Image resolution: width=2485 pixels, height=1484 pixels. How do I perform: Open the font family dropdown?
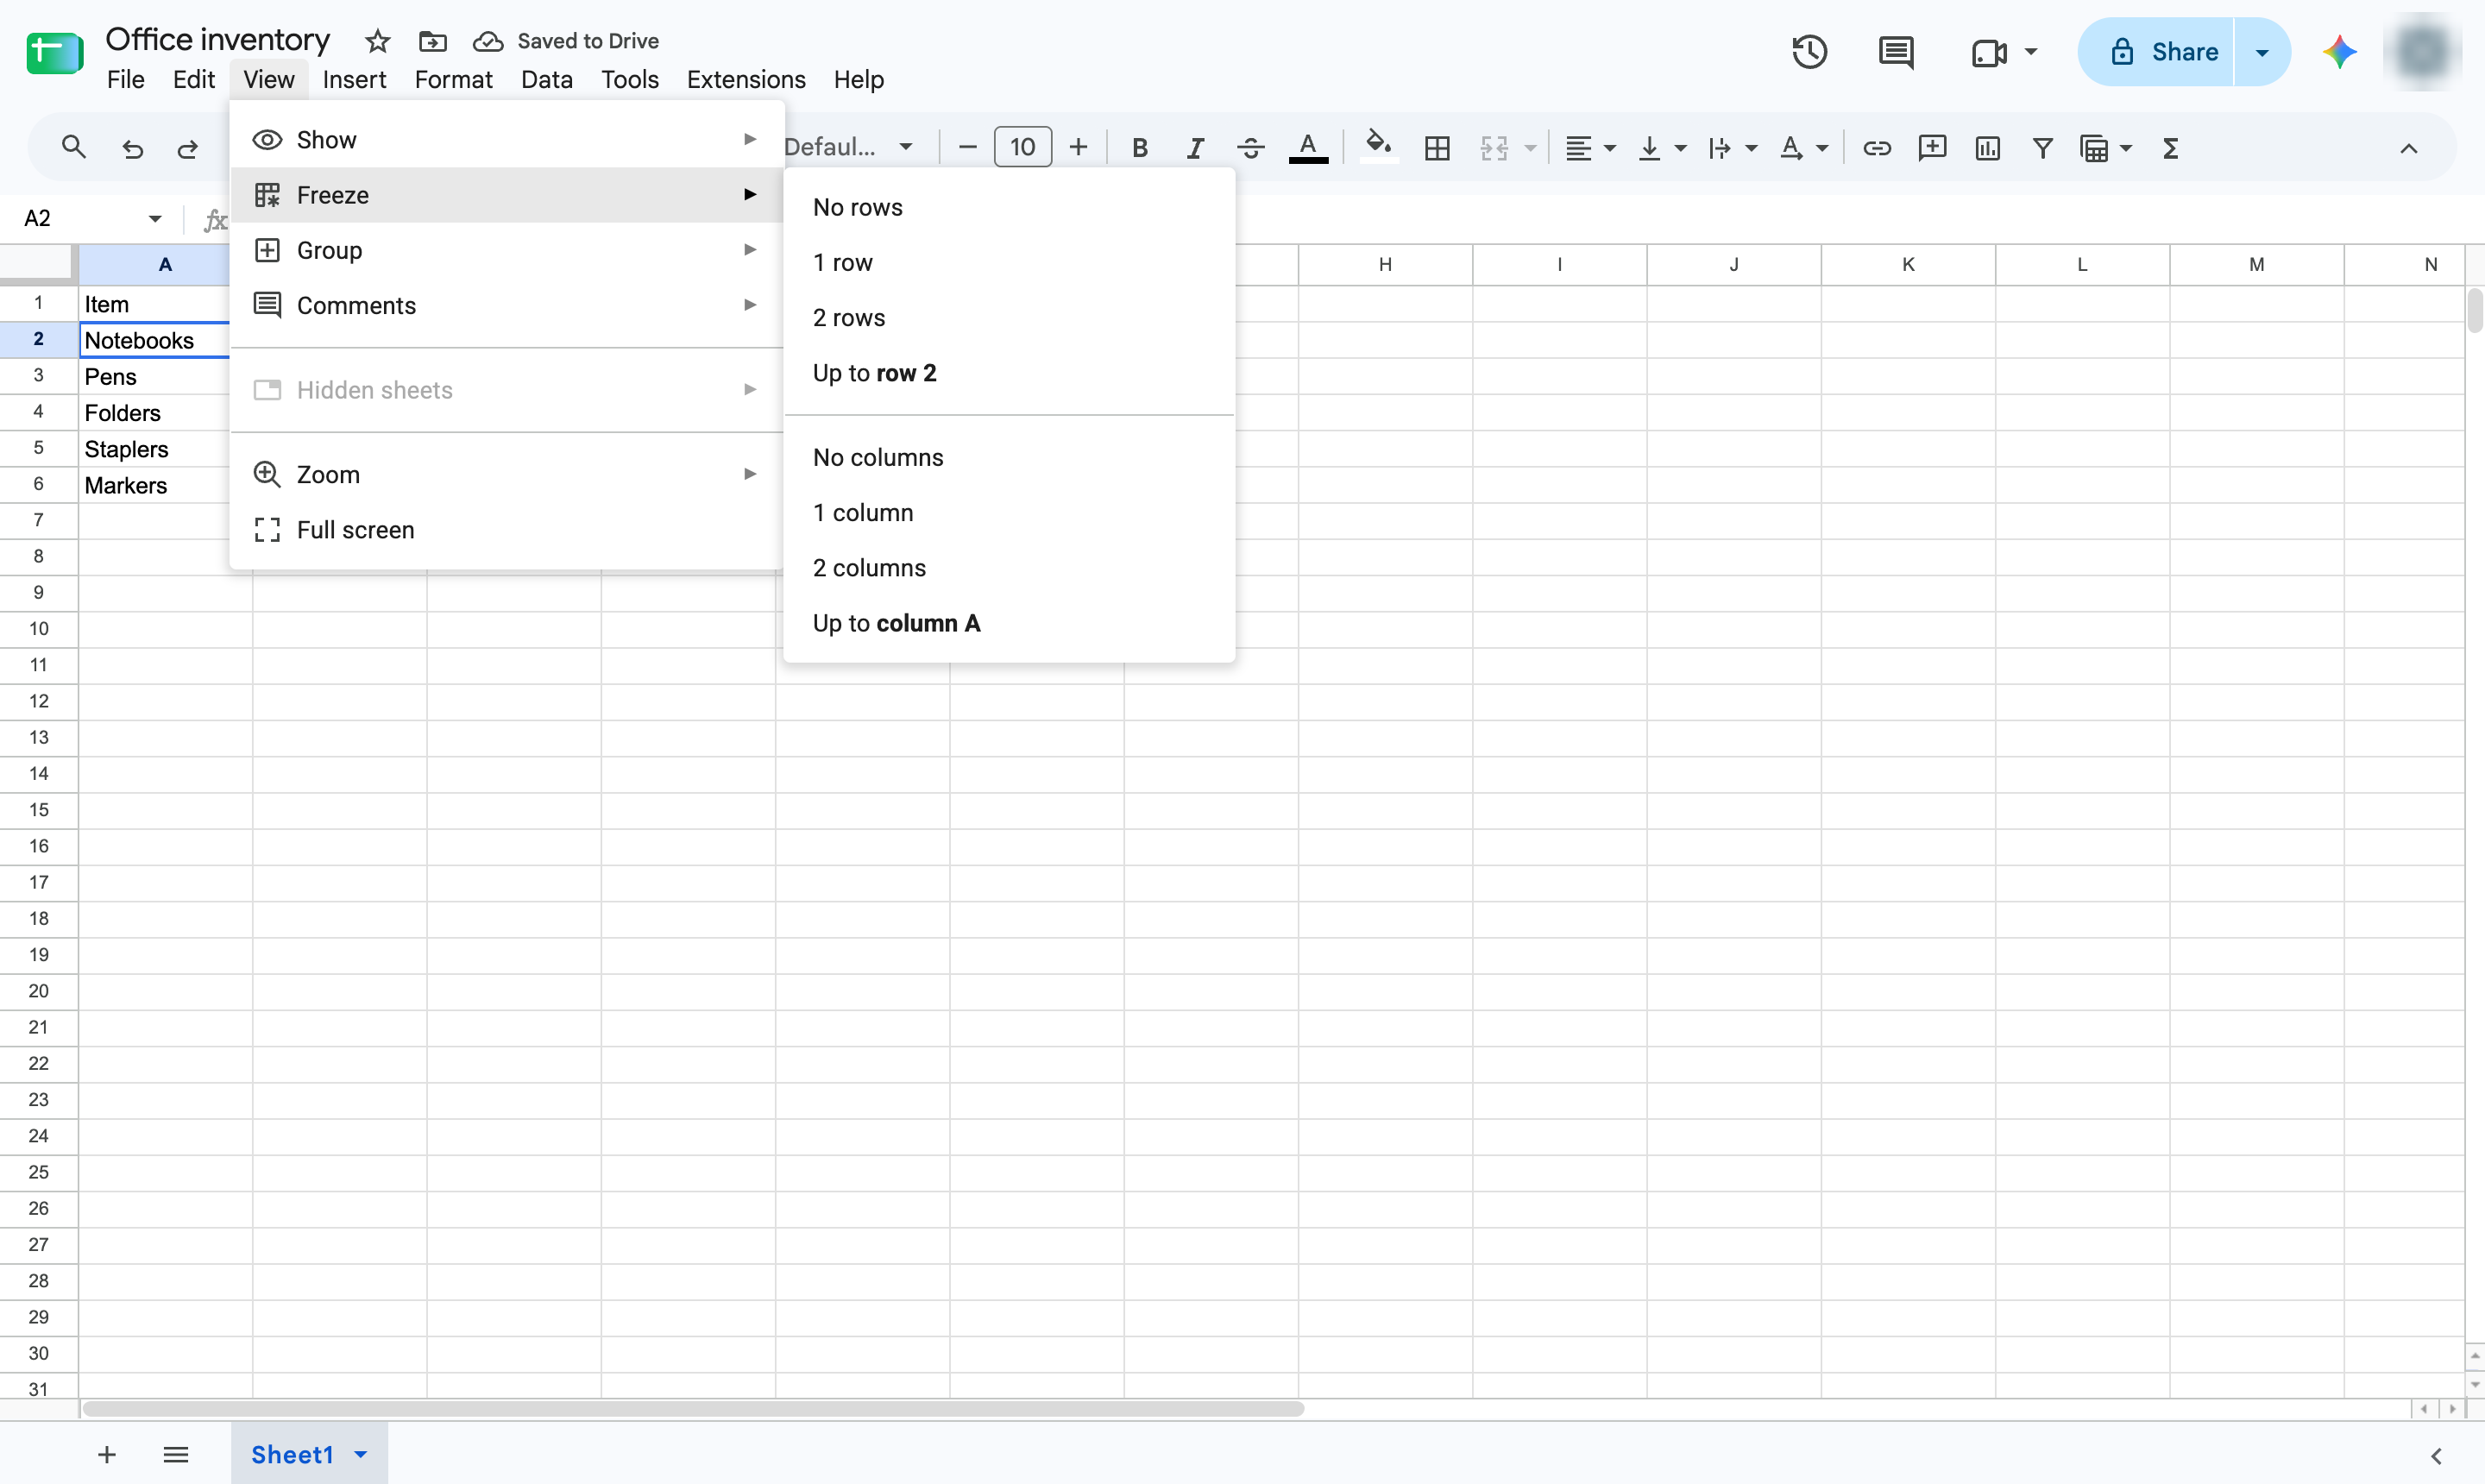(x=849, y=147)
